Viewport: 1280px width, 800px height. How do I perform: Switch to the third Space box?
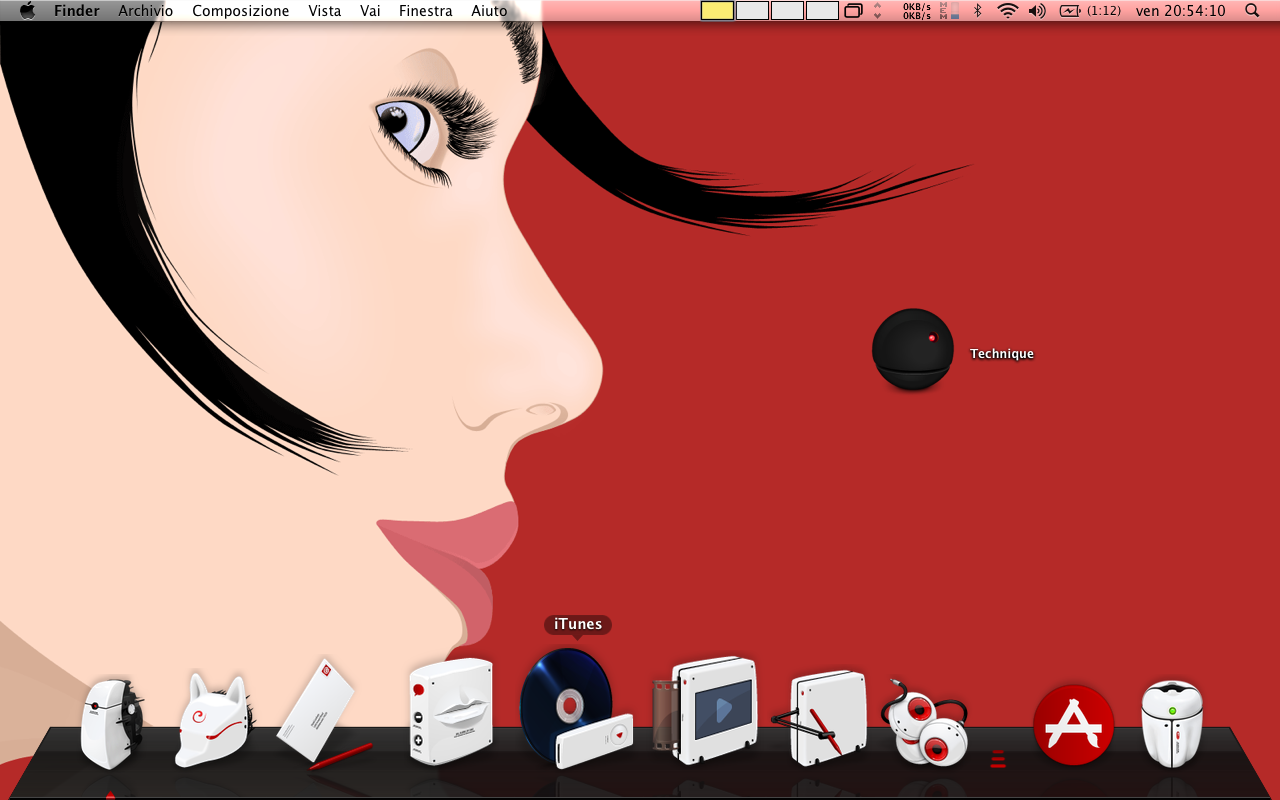click(x=787, y=11)
